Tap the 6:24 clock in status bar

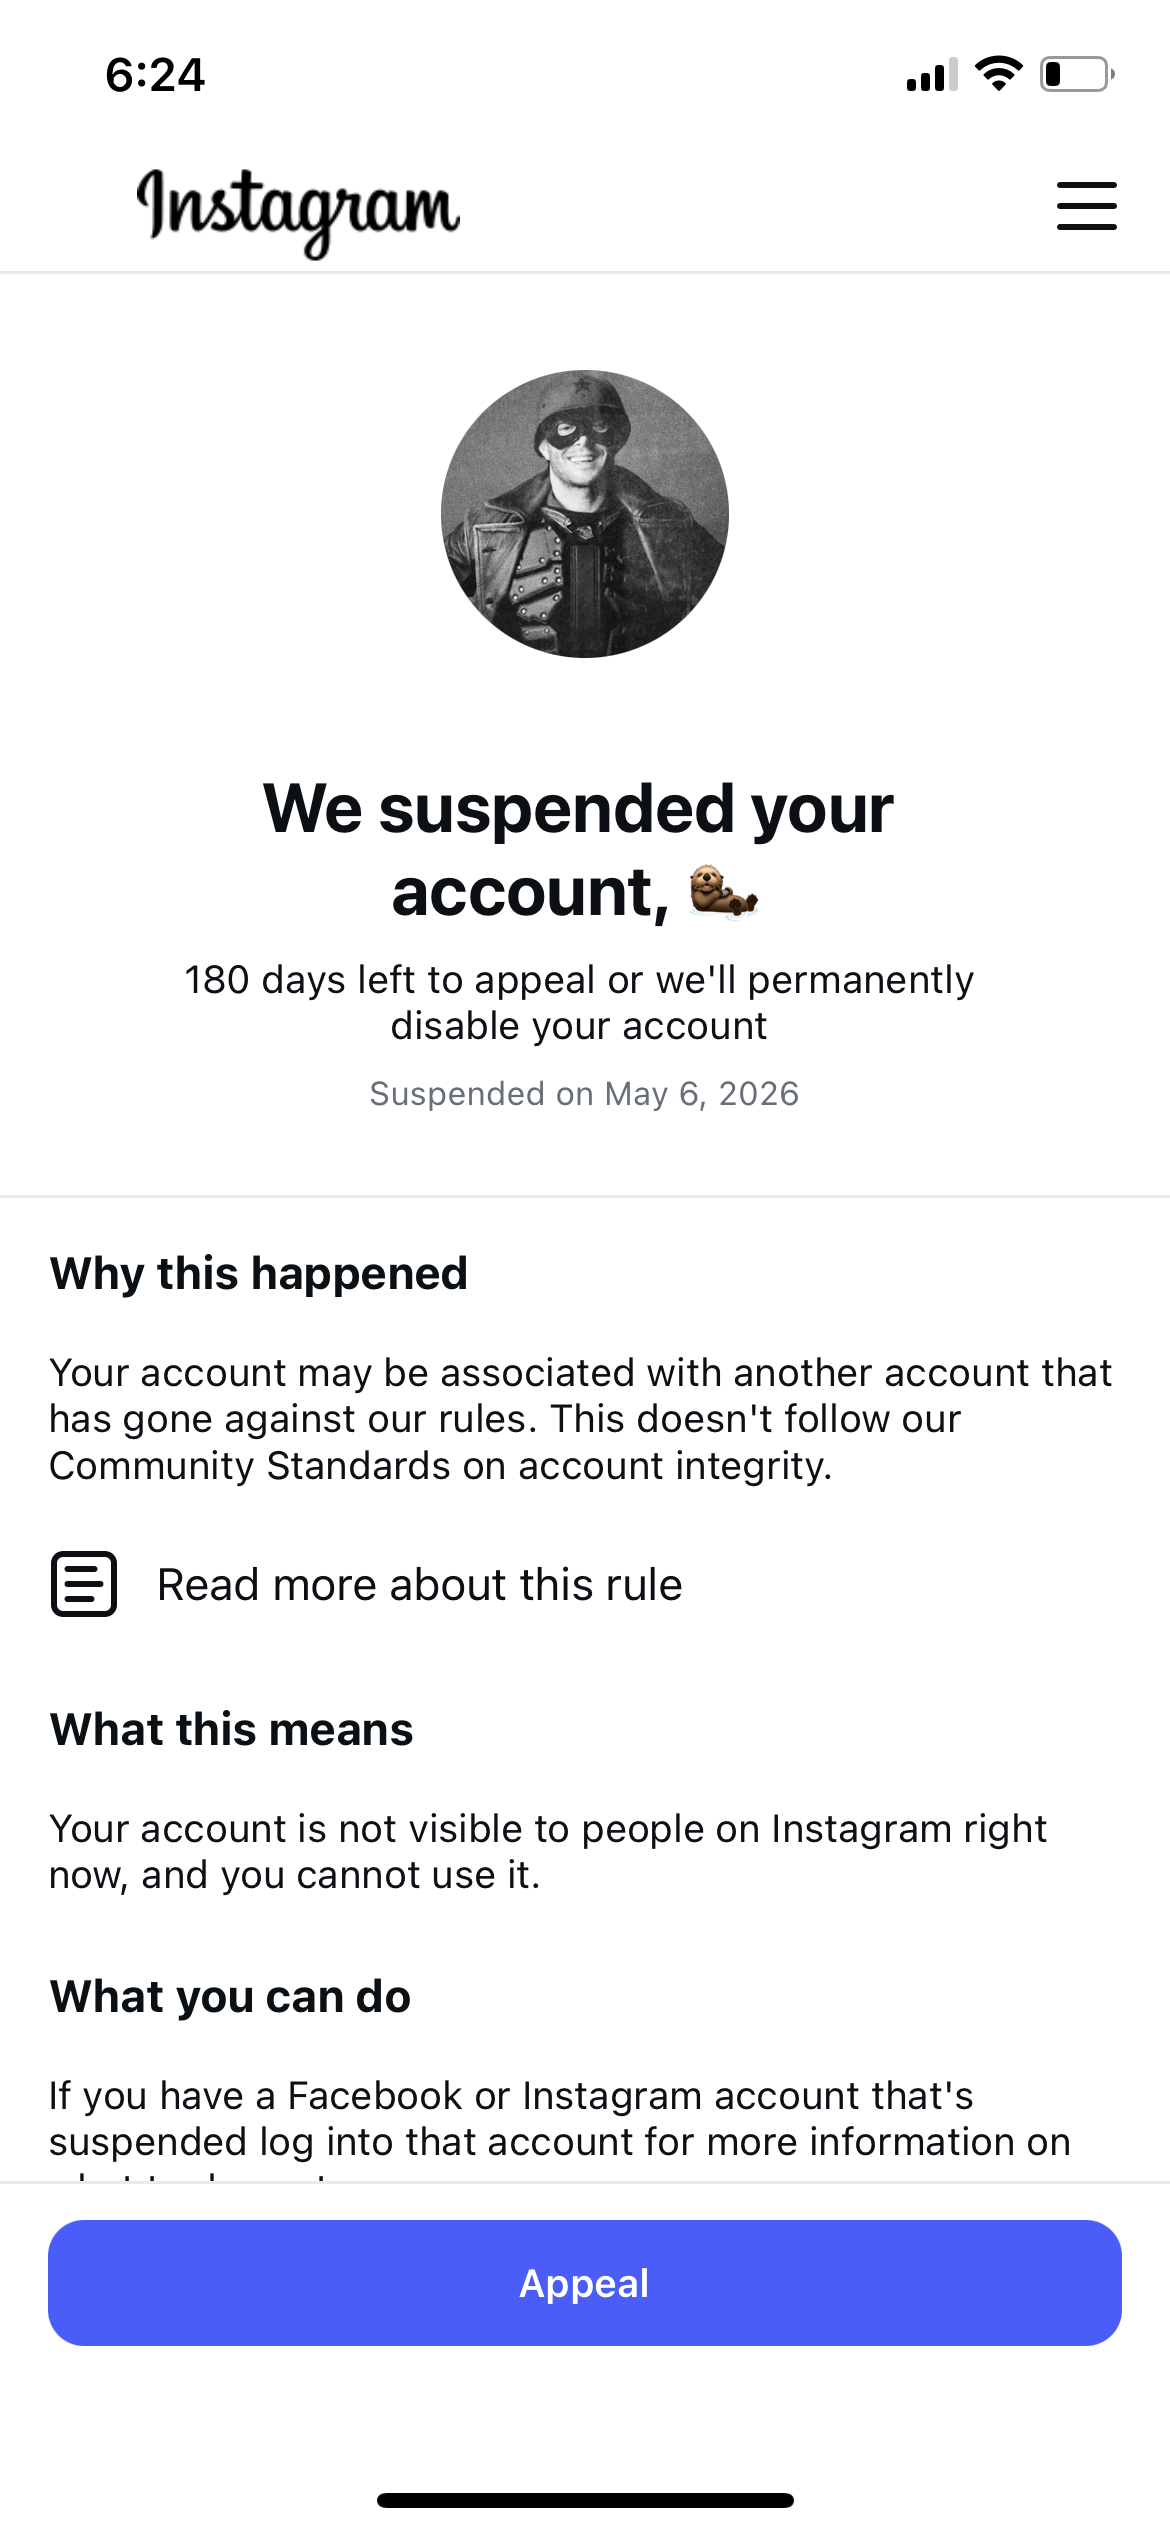coord(155,75)
